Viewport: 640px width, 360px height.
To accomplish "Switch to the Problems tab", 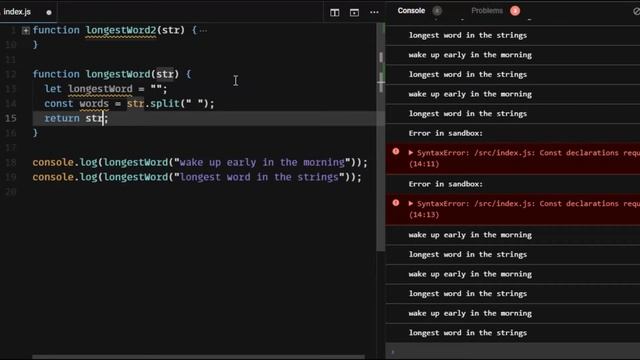I will pos(487,11).
